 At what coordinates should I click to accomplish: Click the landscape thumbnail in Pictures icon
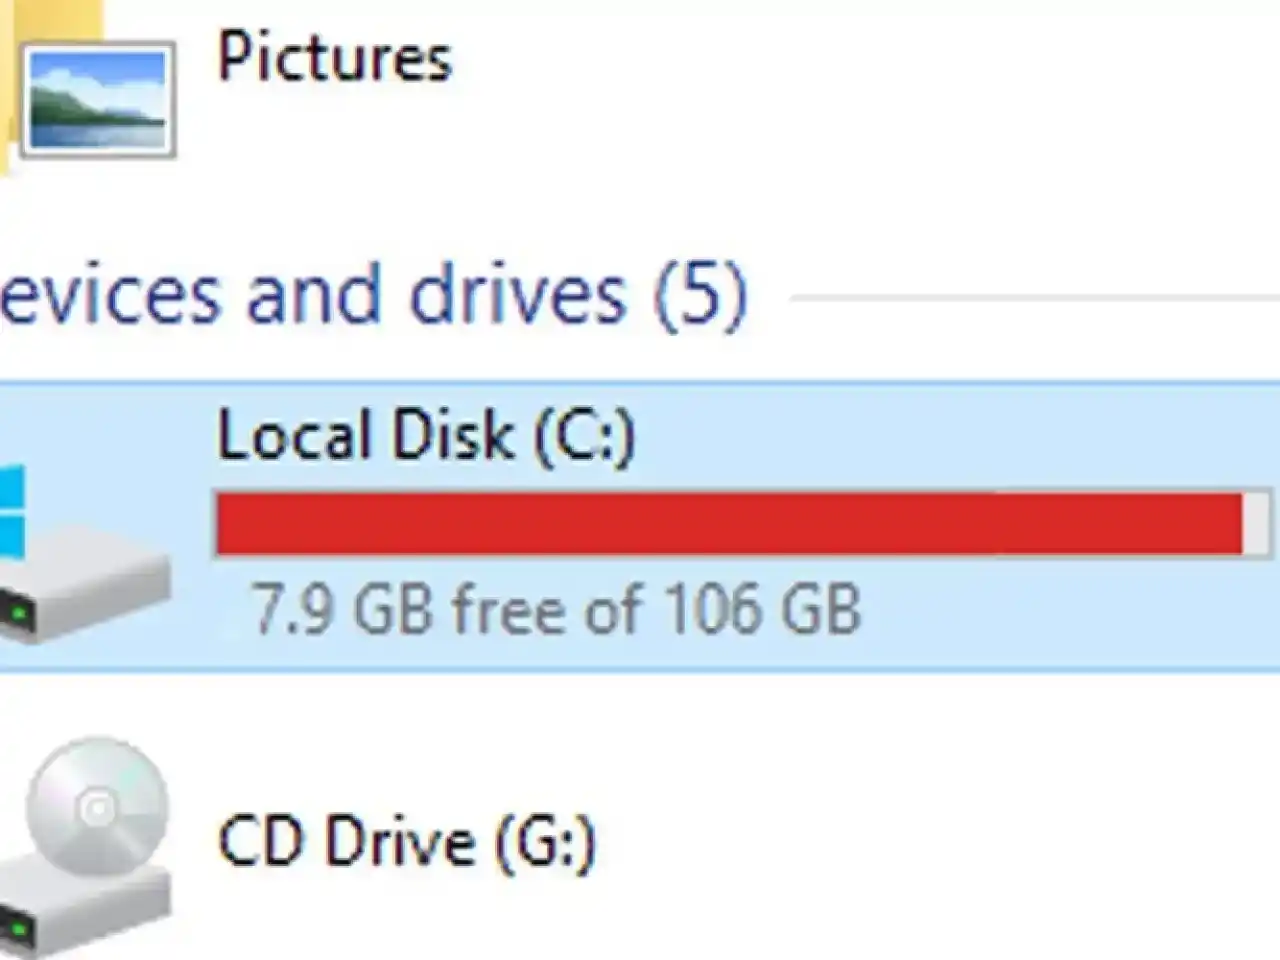pyautogui.click(x=97, y=100)
